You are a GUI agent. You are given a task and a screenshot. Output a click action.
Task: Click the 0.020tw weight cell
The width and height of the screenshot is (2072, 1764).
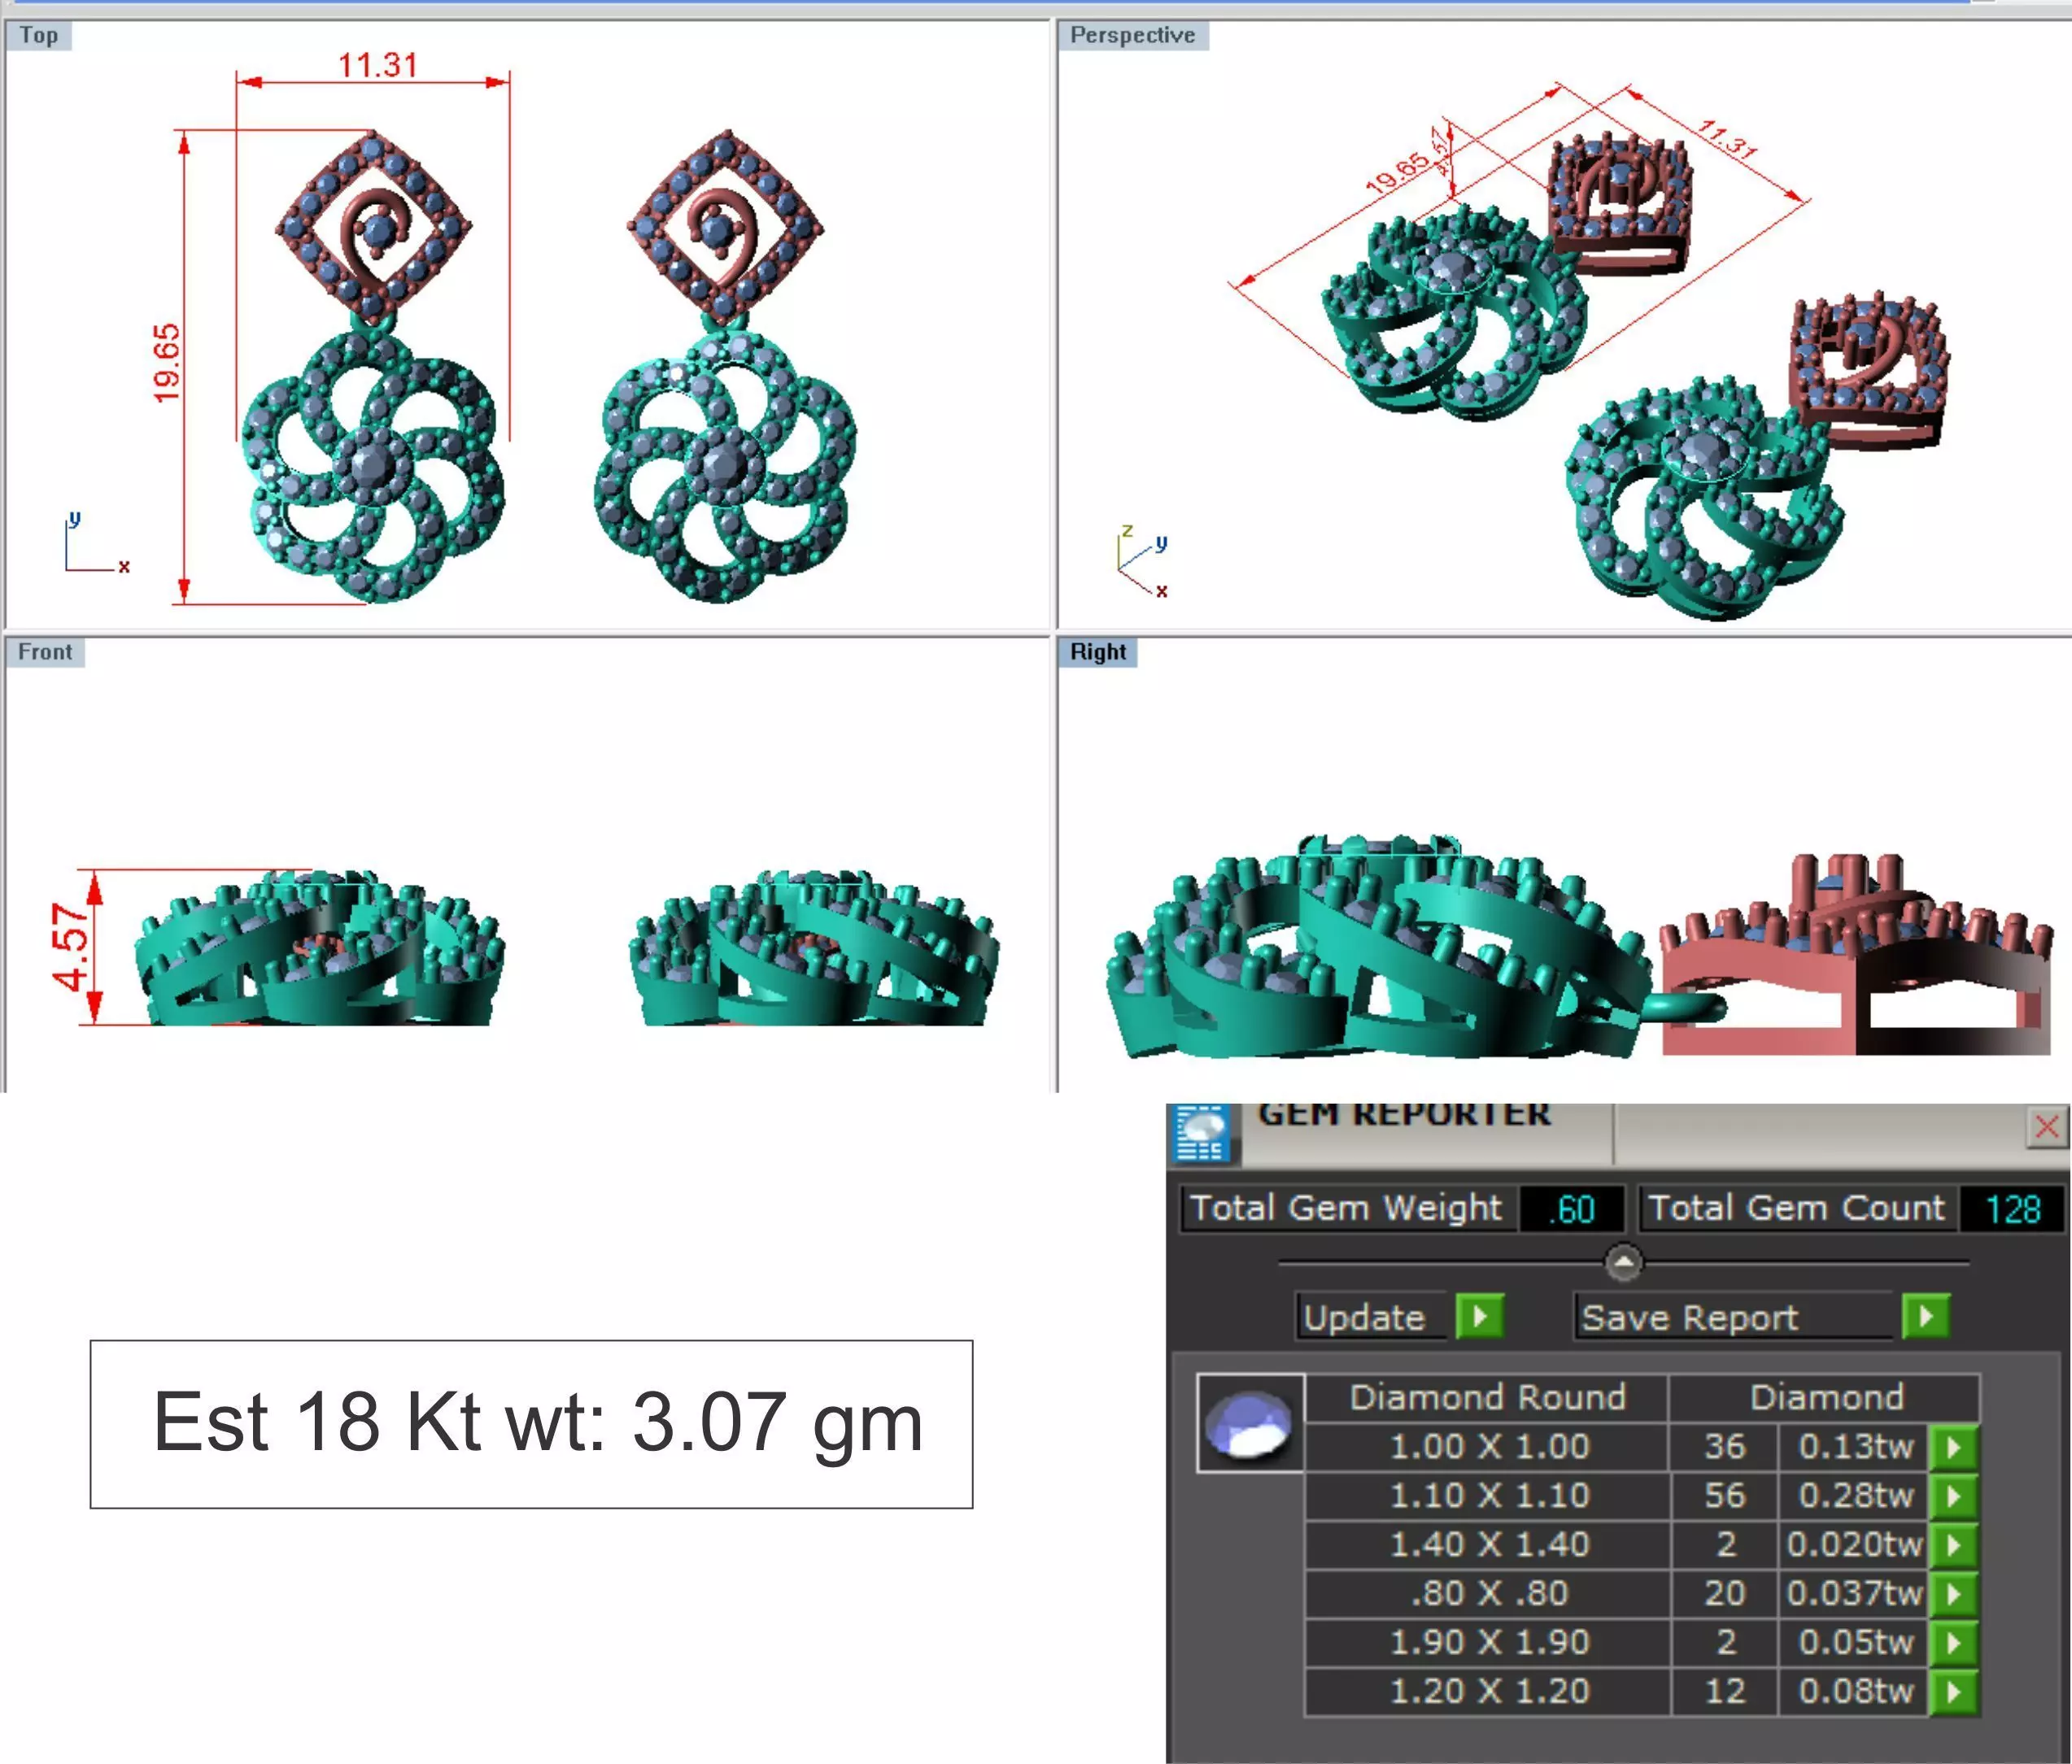1855,1544
